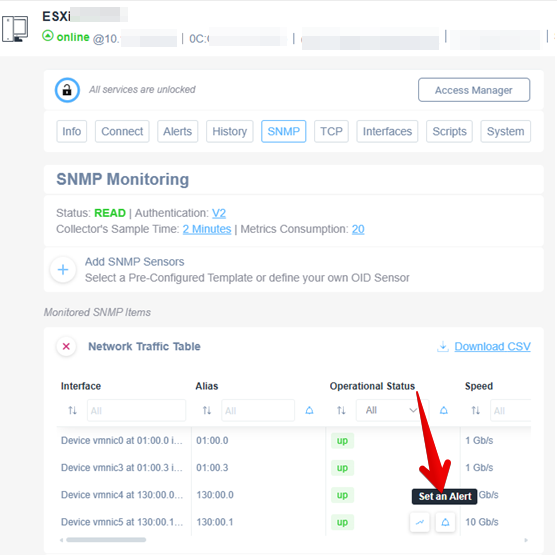Image resolution: width=557 pixels, height=556 pixels.
Task: Click the V2 authentication link
Action: (x=219, y=213)
